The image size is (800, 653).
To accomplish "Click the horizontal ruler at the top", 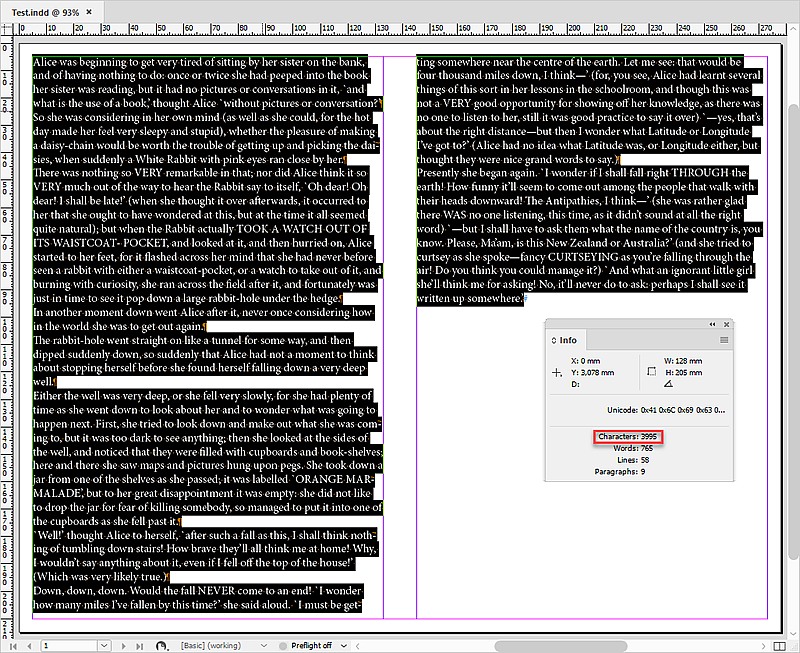I will point(398,29).
